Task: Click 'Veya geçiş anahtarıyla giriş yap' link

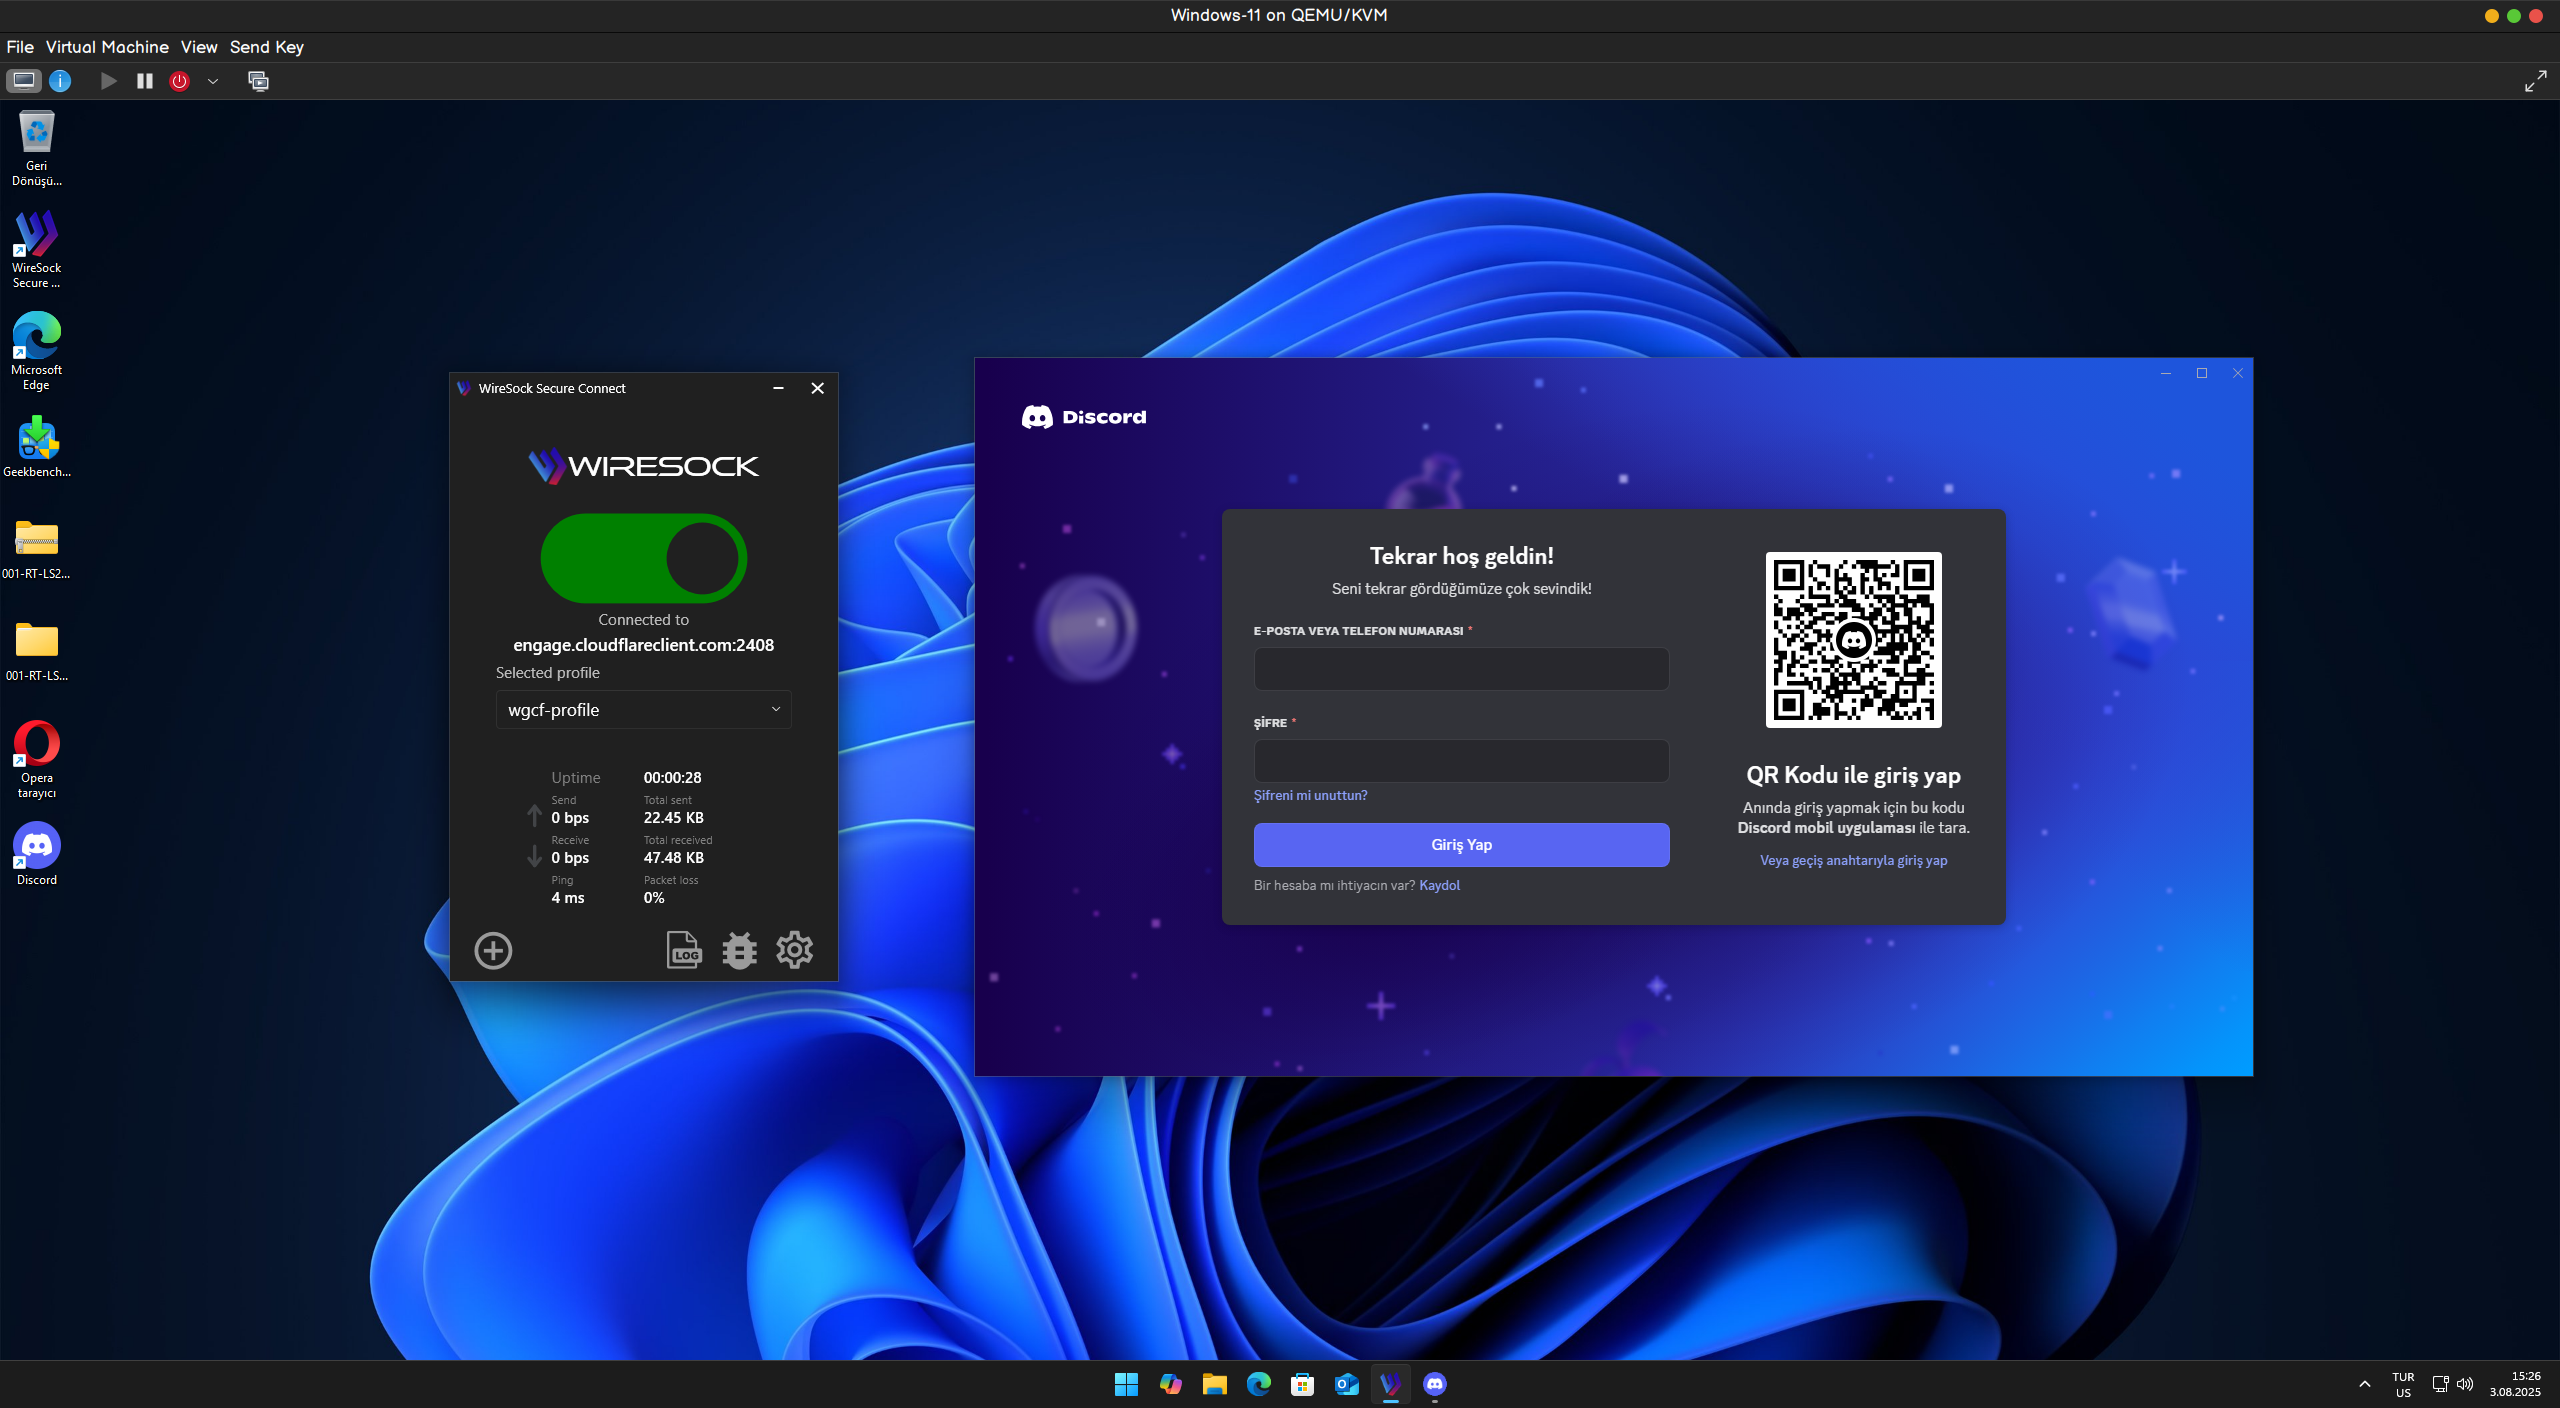Action: [x=1853, y=860]
